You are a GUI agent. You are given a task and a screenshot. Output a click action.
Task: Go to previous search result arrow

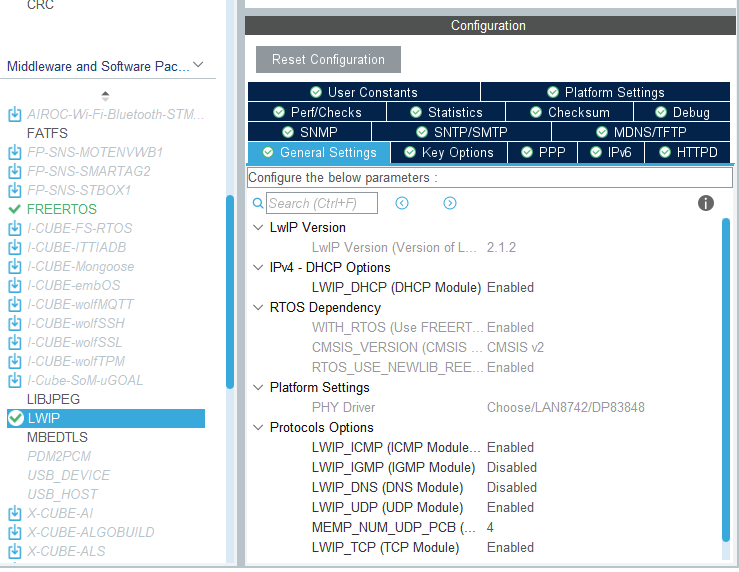(402, 203)
